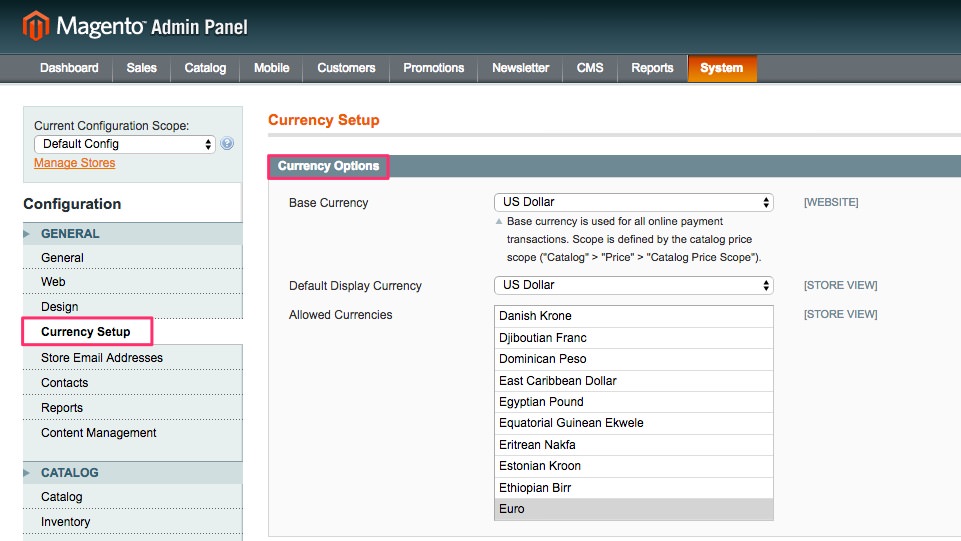Select Dominican Peso currency
The height and width of the screenshot is (541, 961).
pos(634,359)
